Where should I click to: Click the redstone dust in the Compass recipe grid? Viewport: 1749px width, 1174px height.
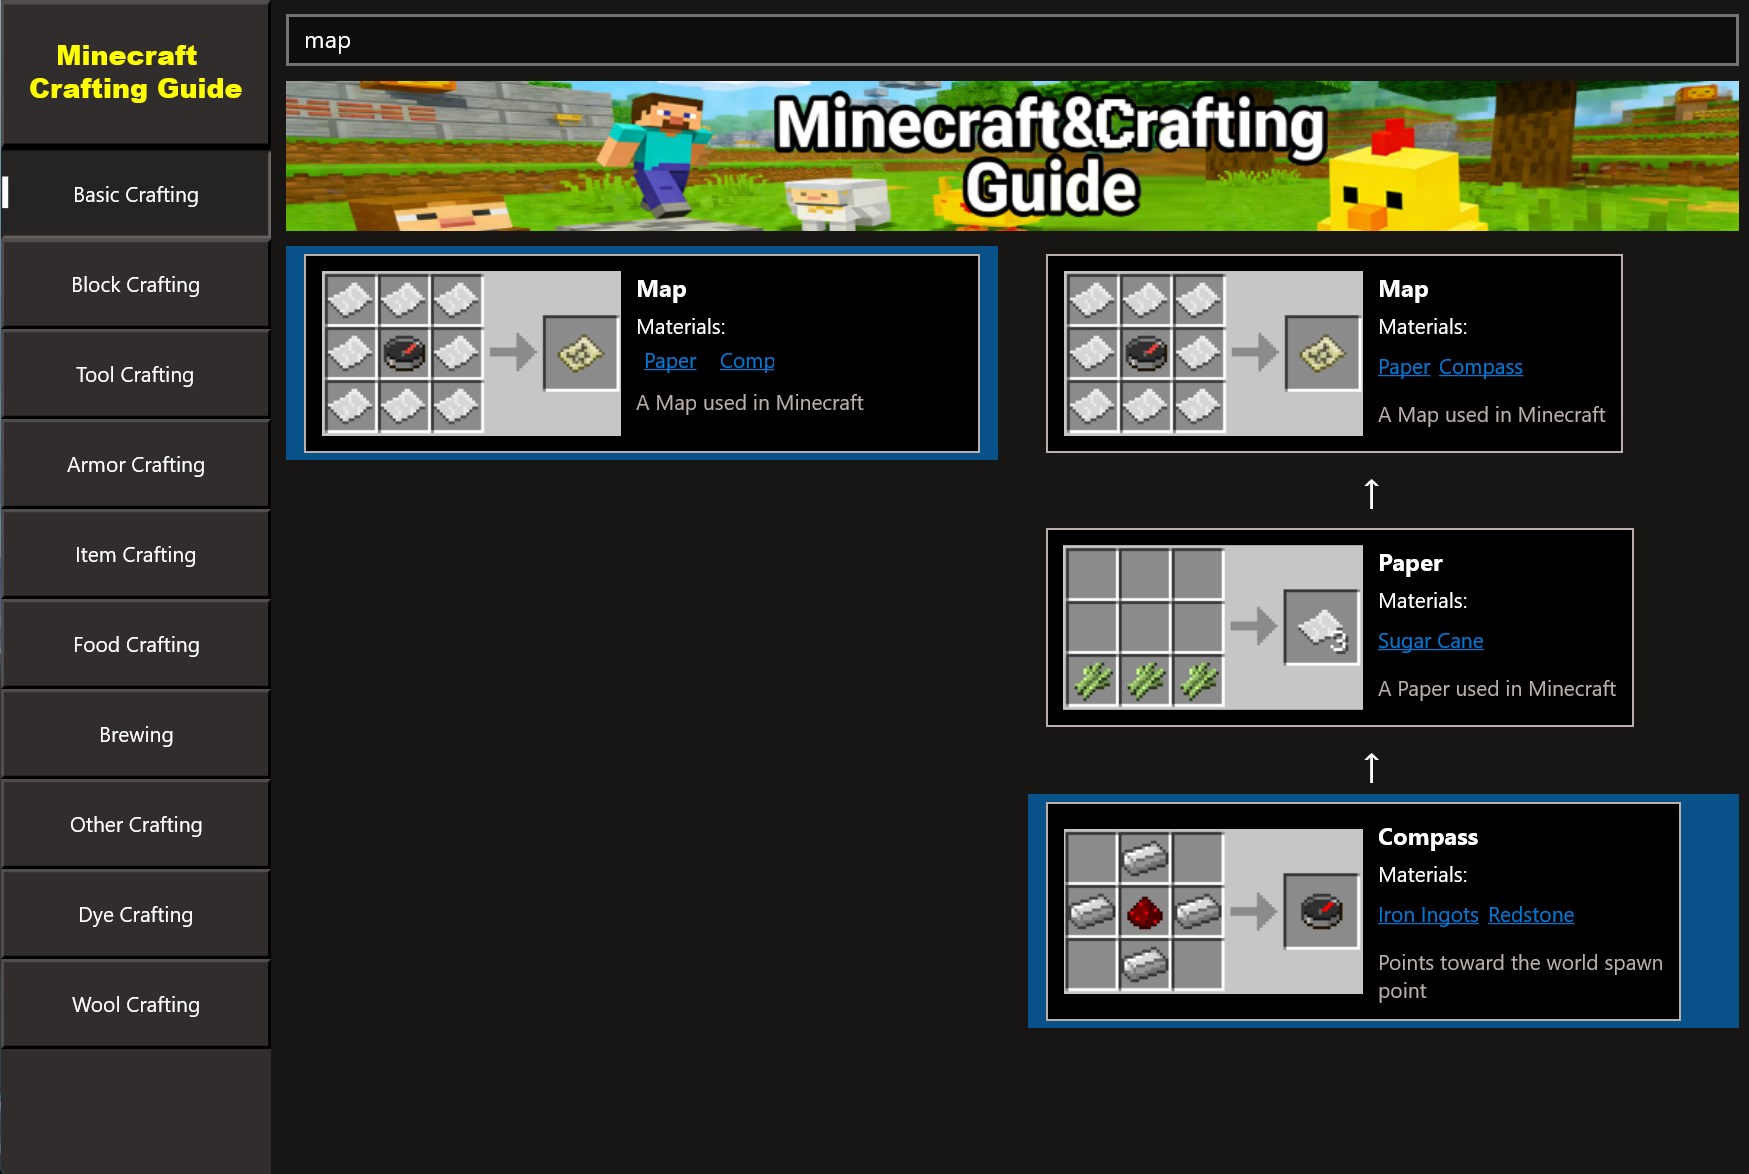(1145, 911)
